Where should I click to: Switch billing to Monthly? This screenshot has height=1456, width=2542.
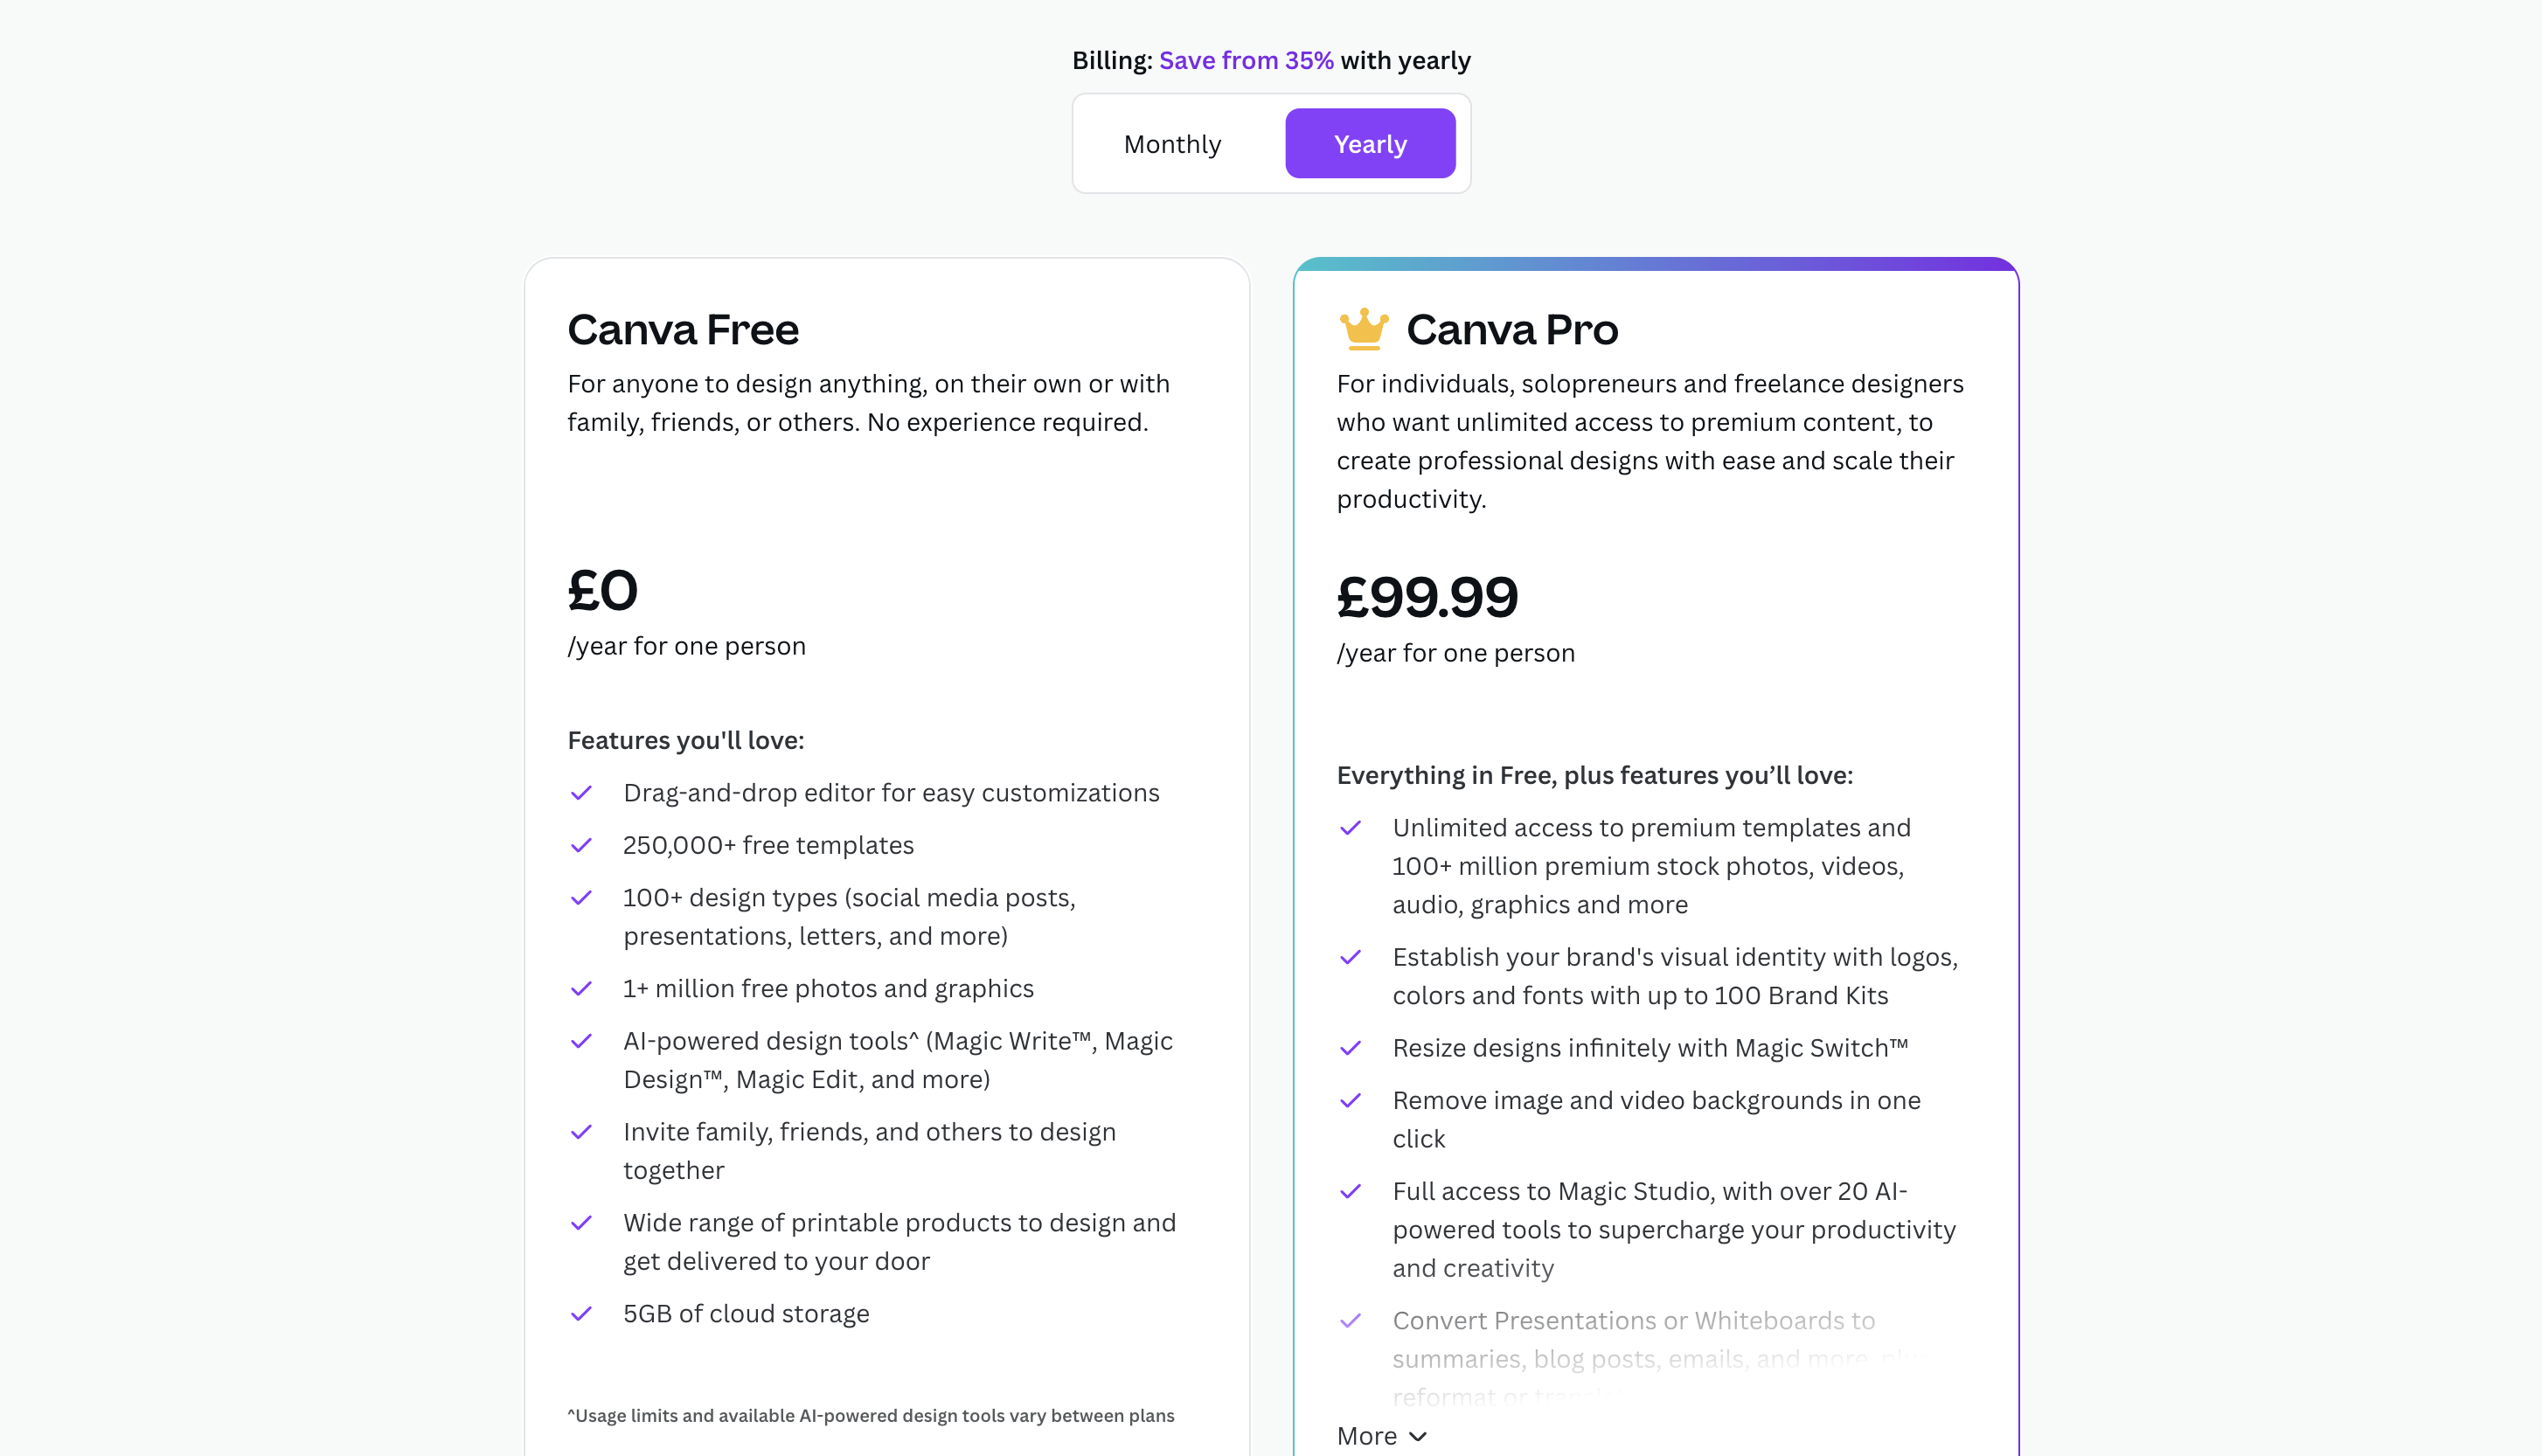pos(1172,144)
